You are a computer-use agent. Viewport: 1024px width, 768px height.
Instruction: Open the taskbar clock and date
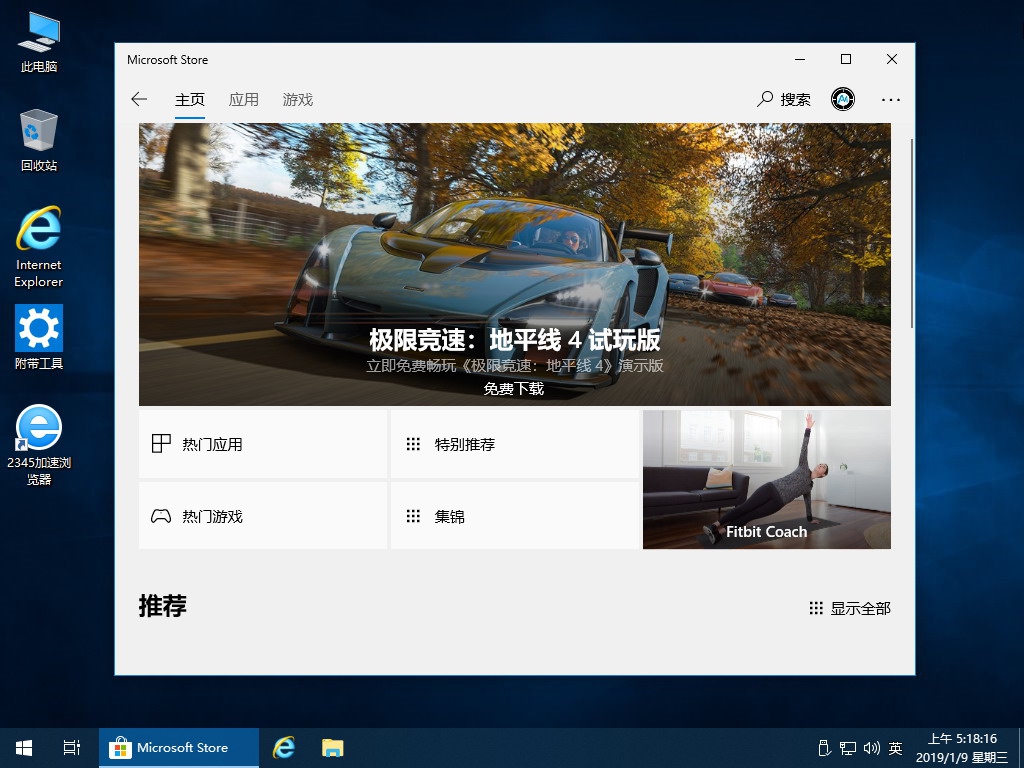(962, 748)
